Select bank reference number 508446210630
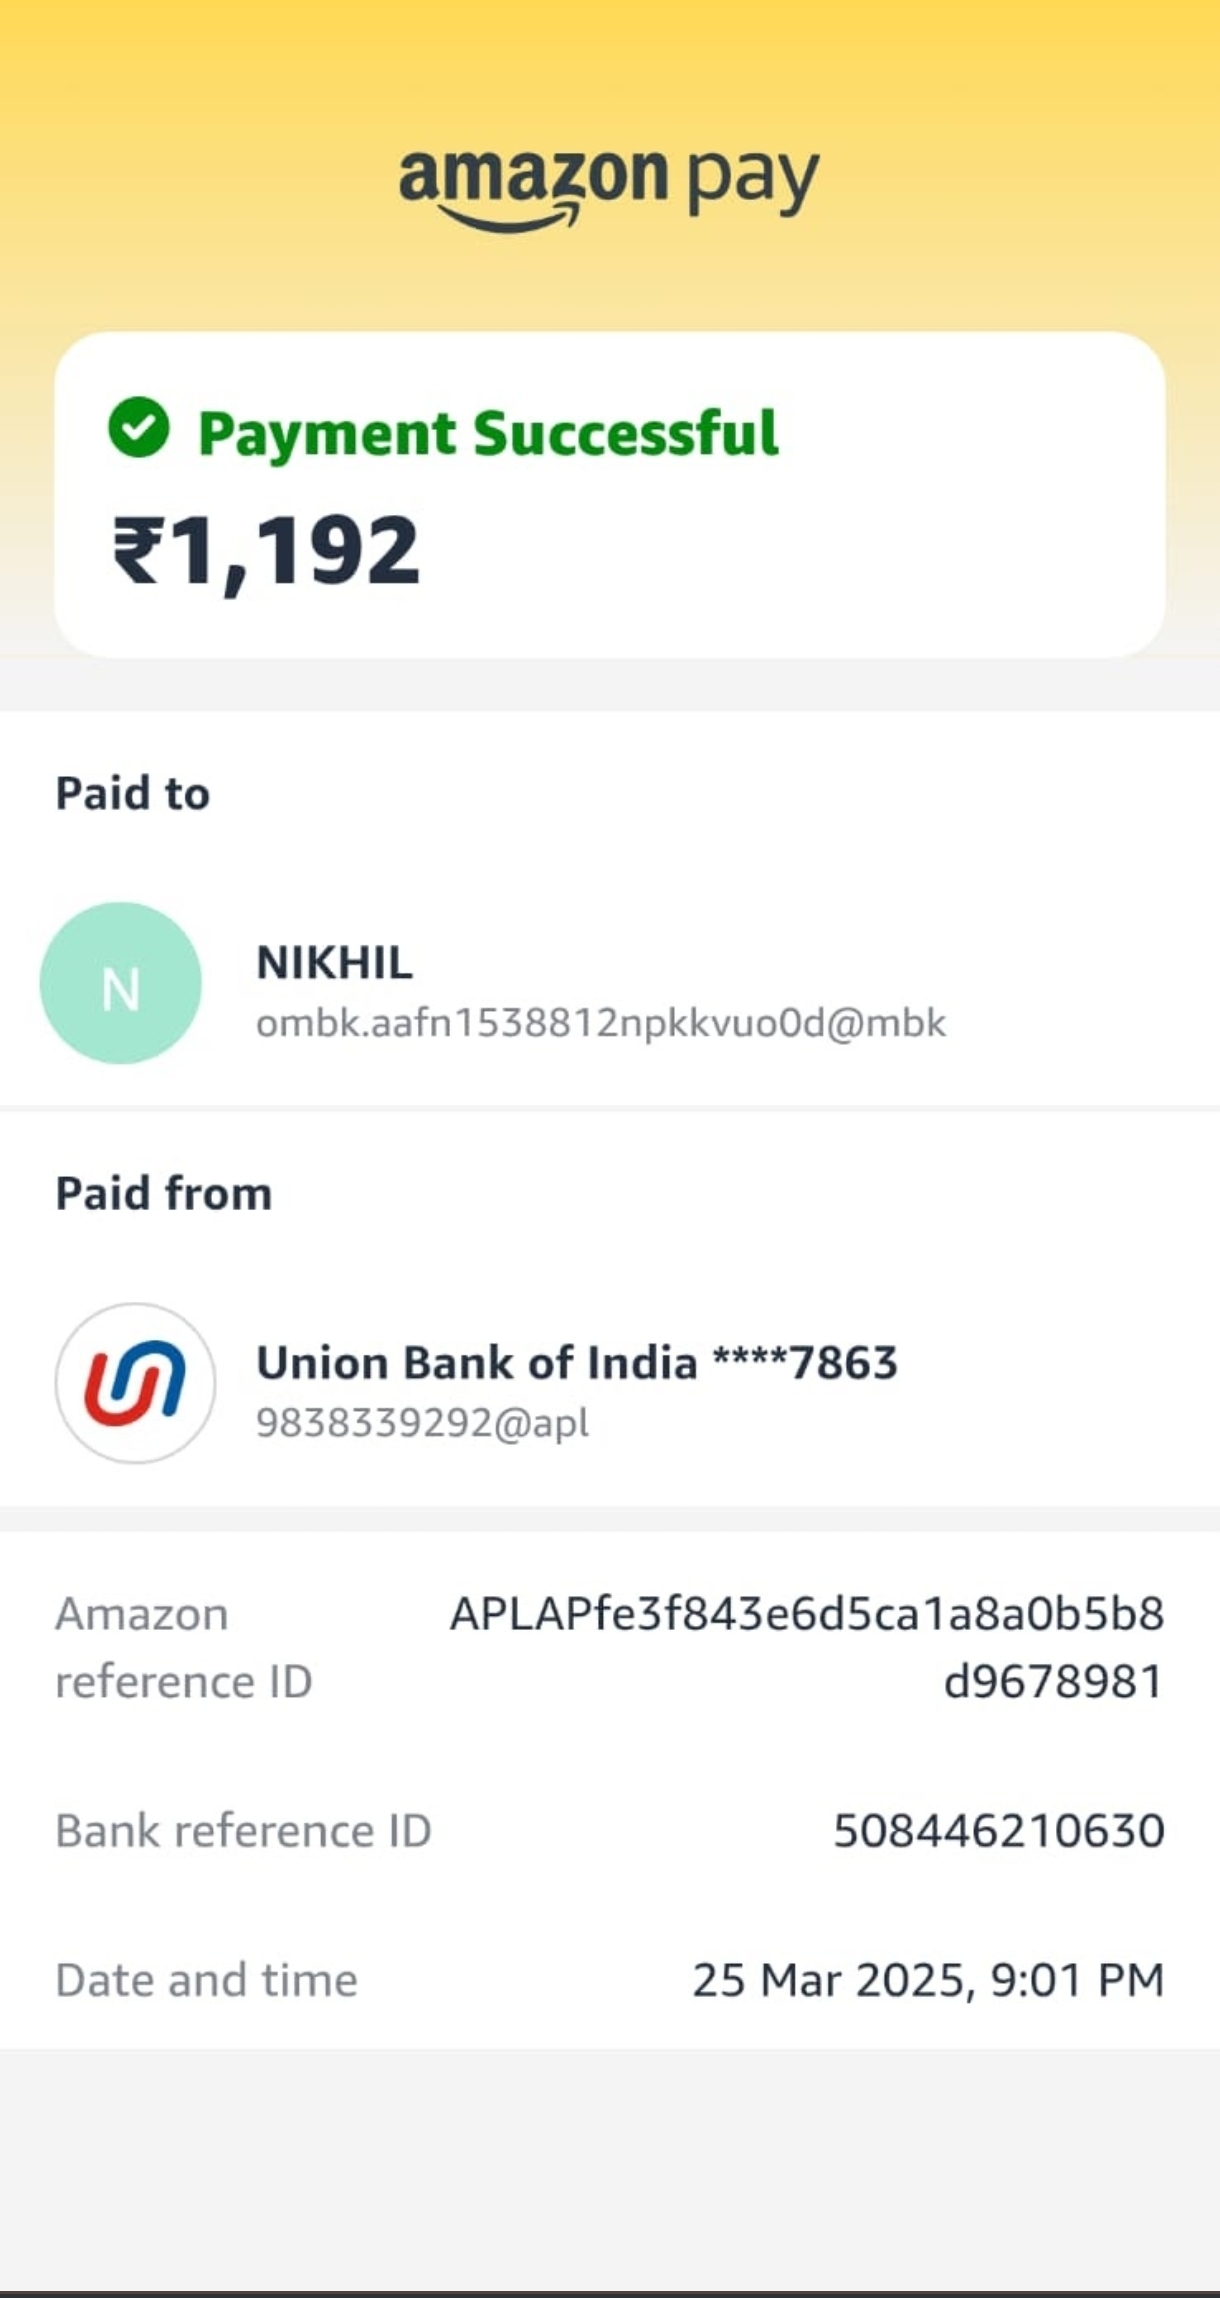This screenshot has width=1220, height=2298. 998,1831
